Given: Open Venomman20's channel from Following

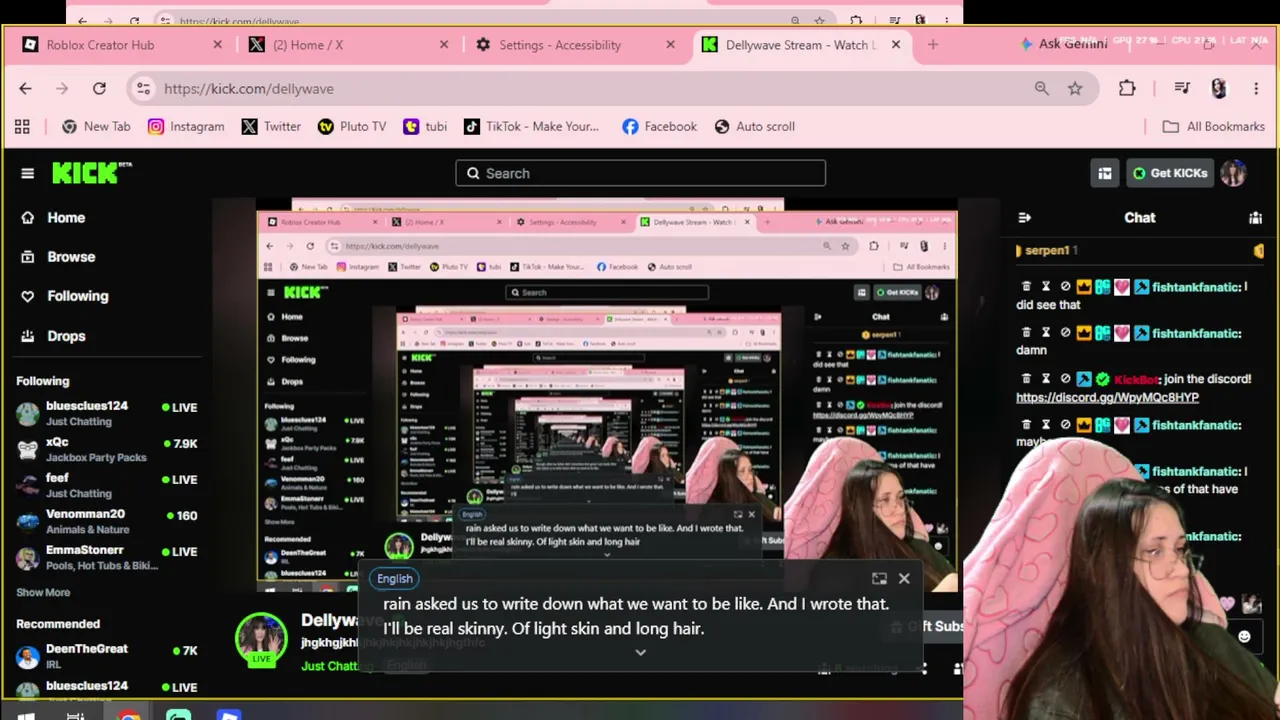Looking at the screenshot, I should click(107, 521).
